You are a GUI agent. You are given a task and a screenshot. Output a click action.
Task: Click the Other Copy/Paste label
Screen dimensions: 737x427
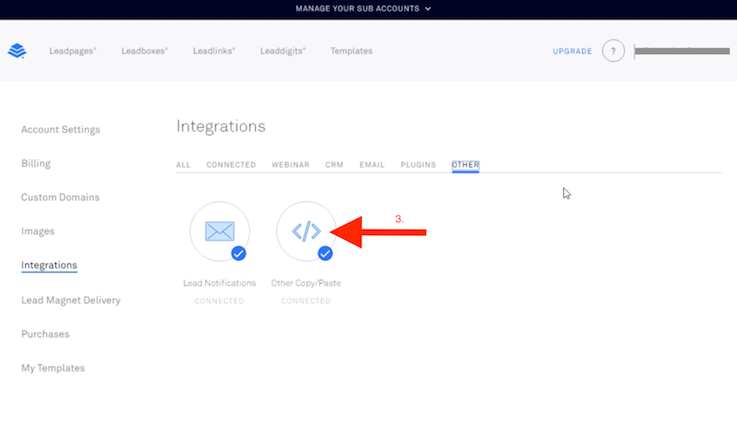(x=306, y=283)
